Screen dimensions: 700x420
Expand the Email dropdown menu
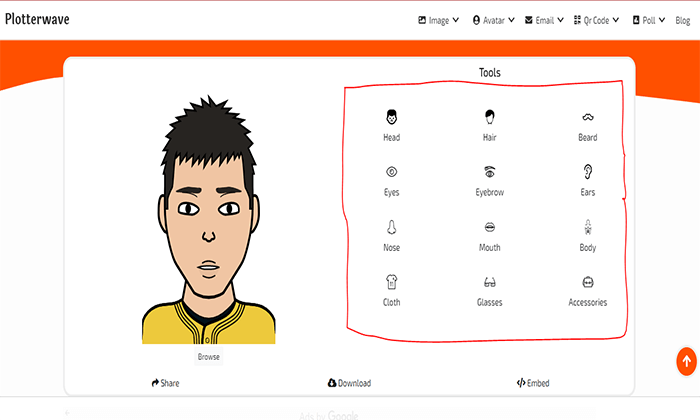(x=544, y=20)
